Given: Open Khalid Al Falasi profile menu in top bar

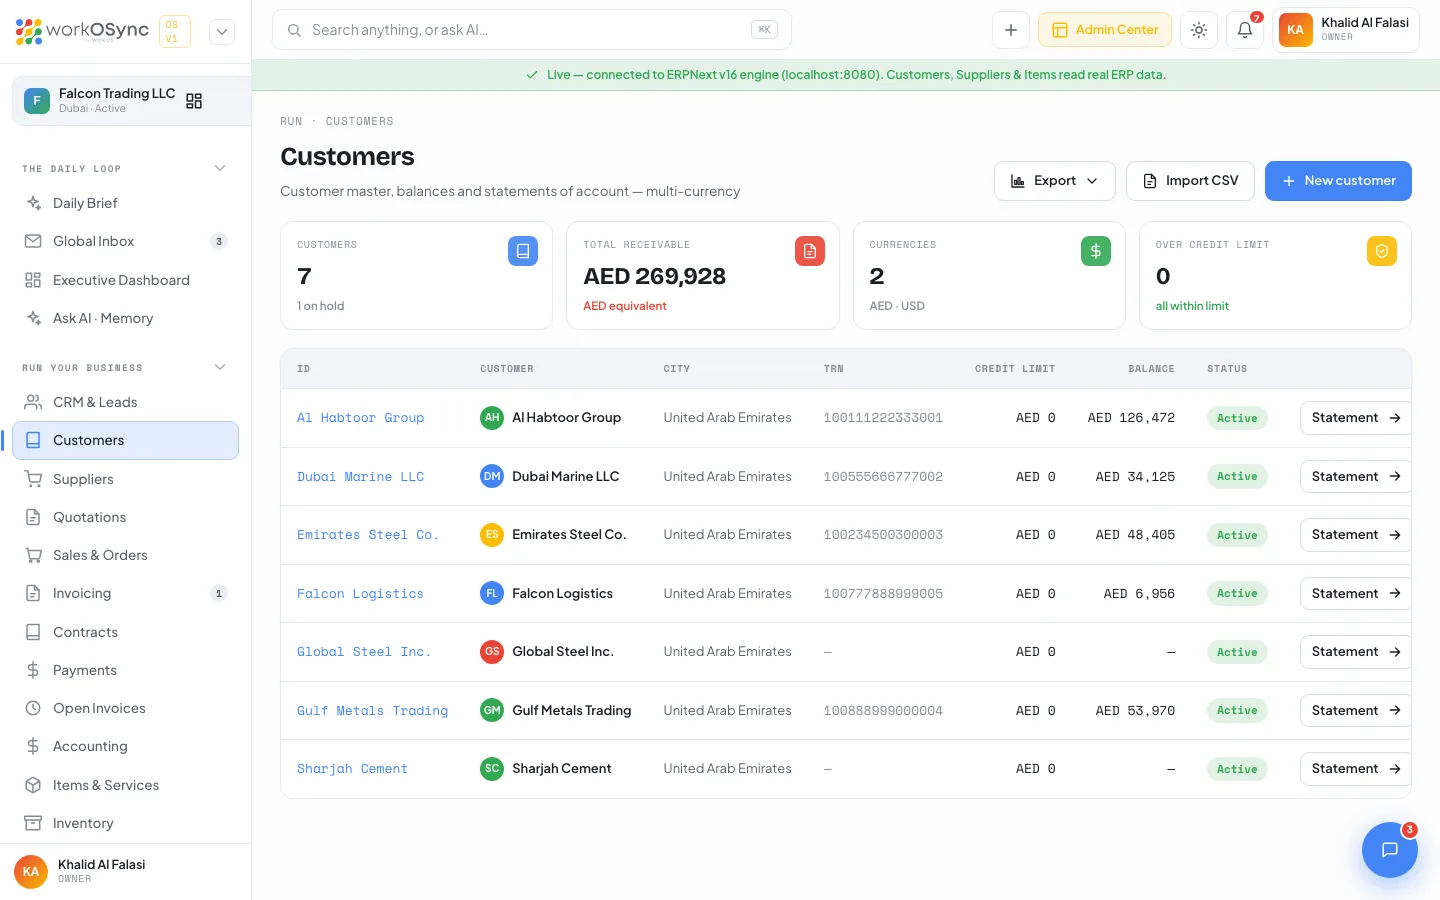Looking at the screenshot, I should point(1345,30).
